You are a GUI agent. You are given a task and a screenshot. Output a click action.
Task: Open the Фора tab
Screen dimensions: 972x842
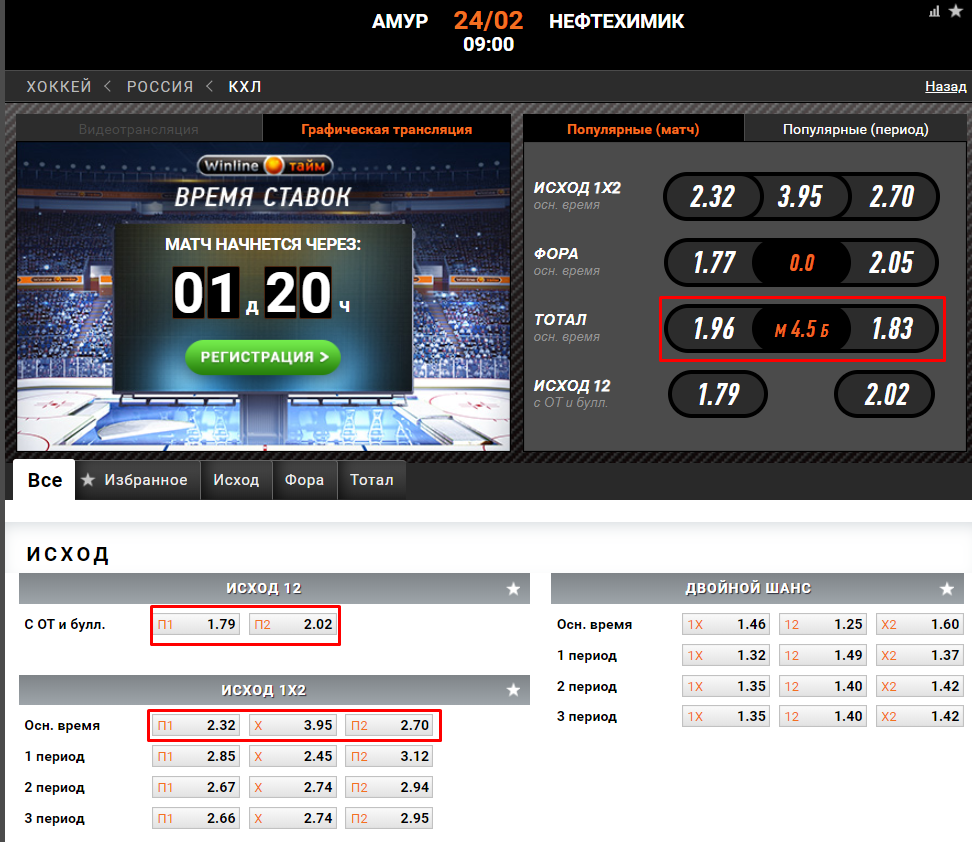(x=304, y=480)
